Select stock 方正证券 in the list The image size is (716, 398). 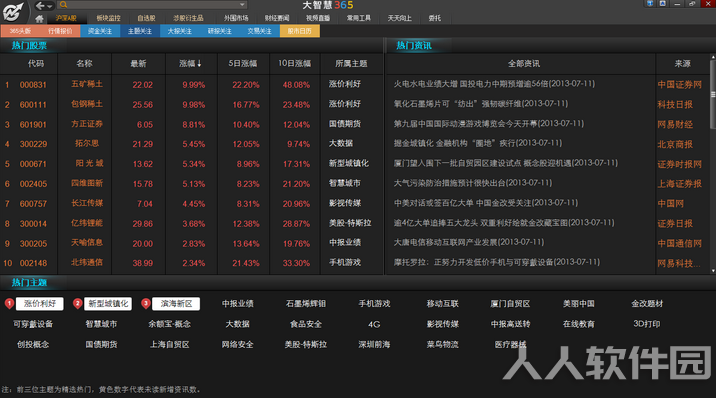[87, 124]
